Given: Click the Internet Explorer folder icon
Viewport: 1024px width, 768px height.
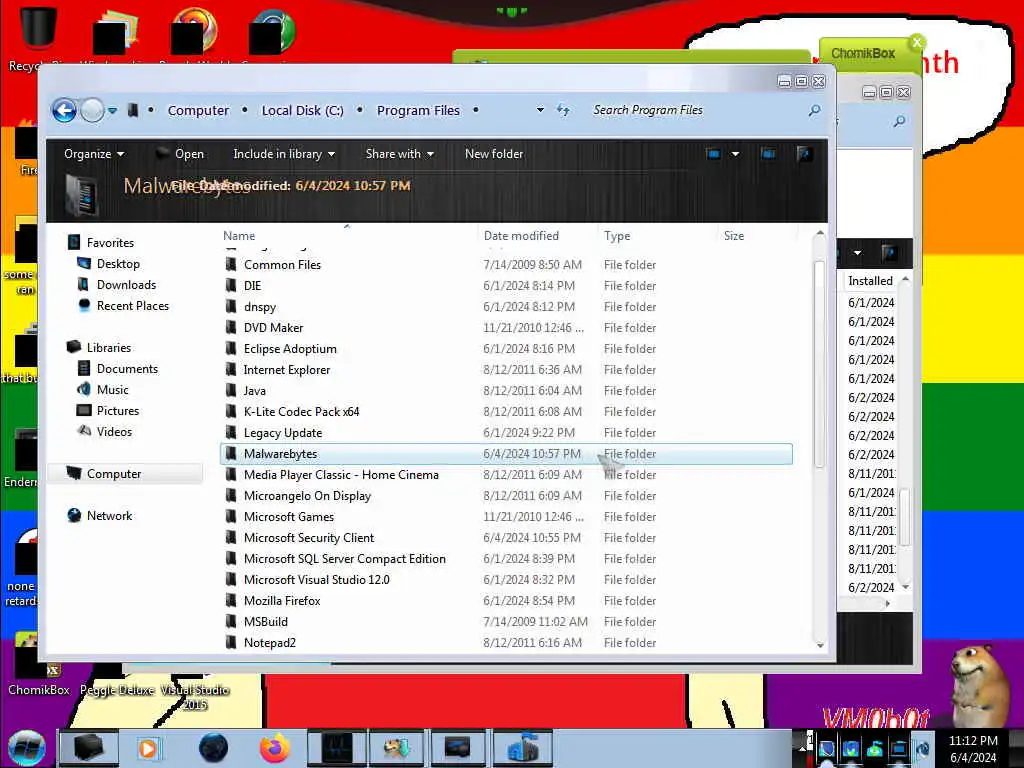Looking at the screenshot, I should point(231,370).
